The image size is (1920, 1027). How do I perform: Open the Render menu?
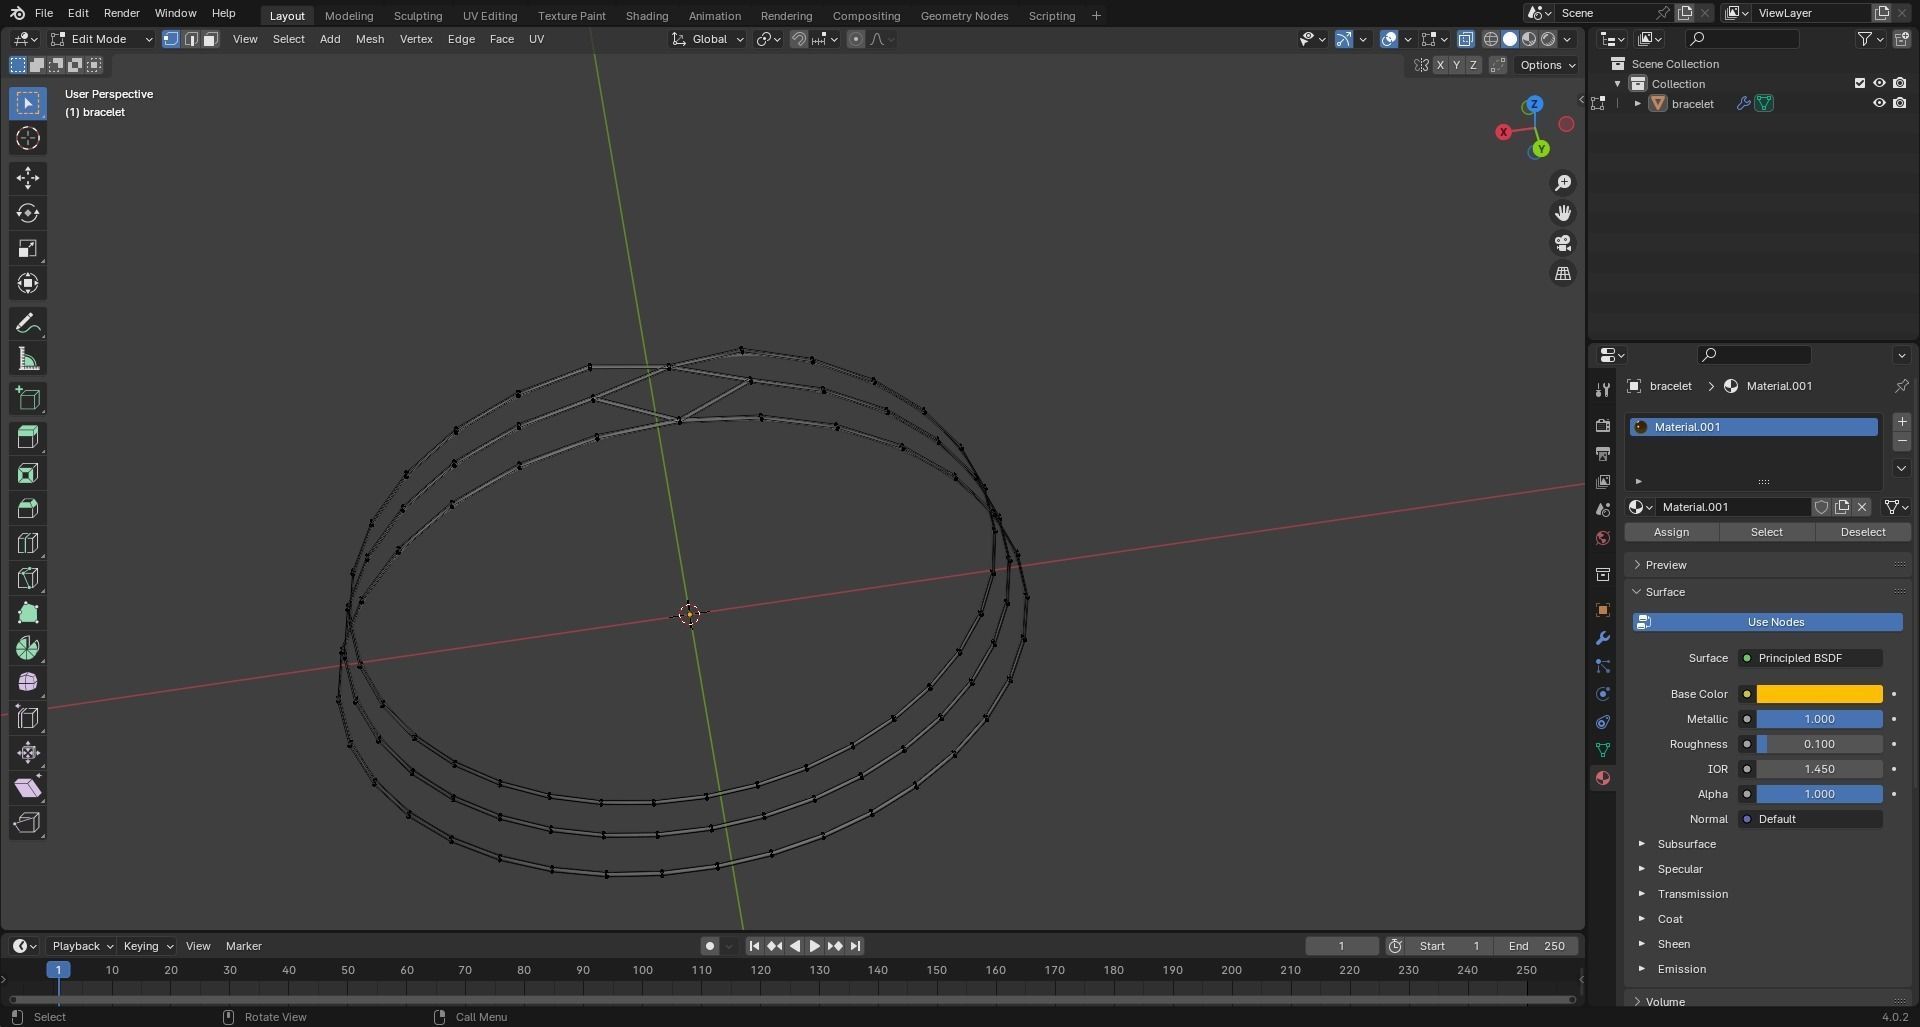pos(121,13)
